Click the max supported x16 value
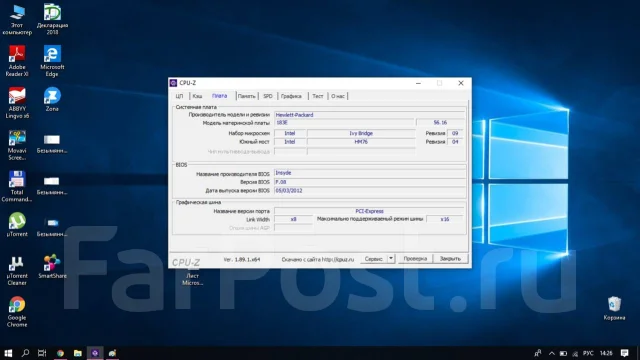 coord(444,220)
